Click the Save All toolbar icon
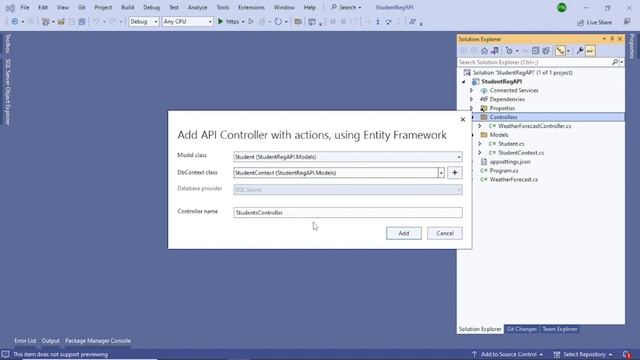The image size is (640, 360). [82, 21]
